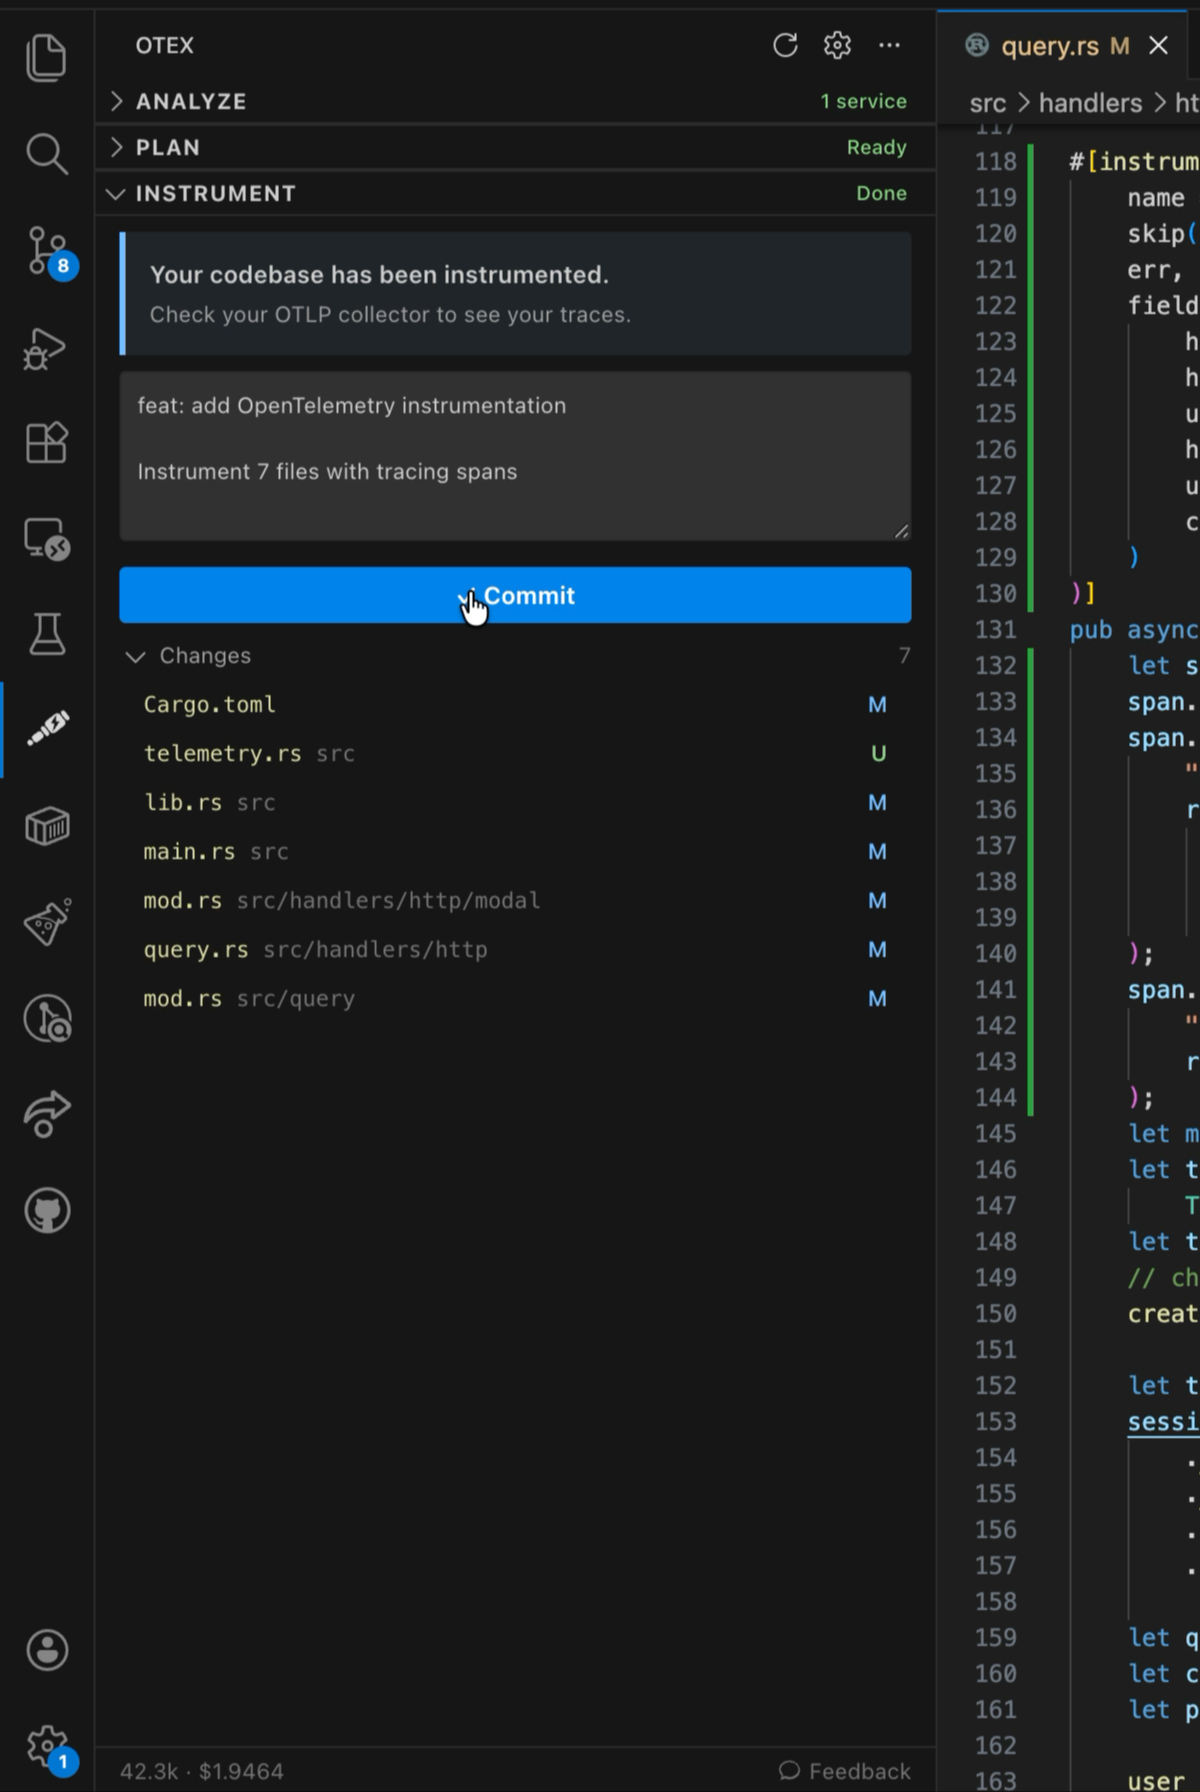Open query.rs under src/handlers/http

[x=515, y=949]
